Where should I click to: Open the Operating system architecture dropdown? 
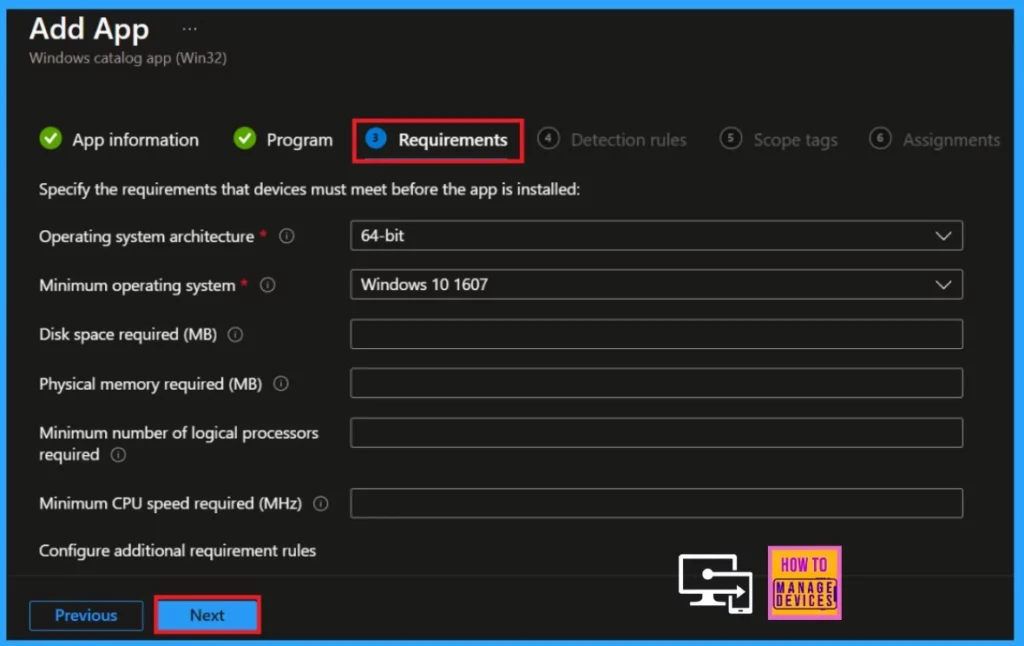pos(656,236)
